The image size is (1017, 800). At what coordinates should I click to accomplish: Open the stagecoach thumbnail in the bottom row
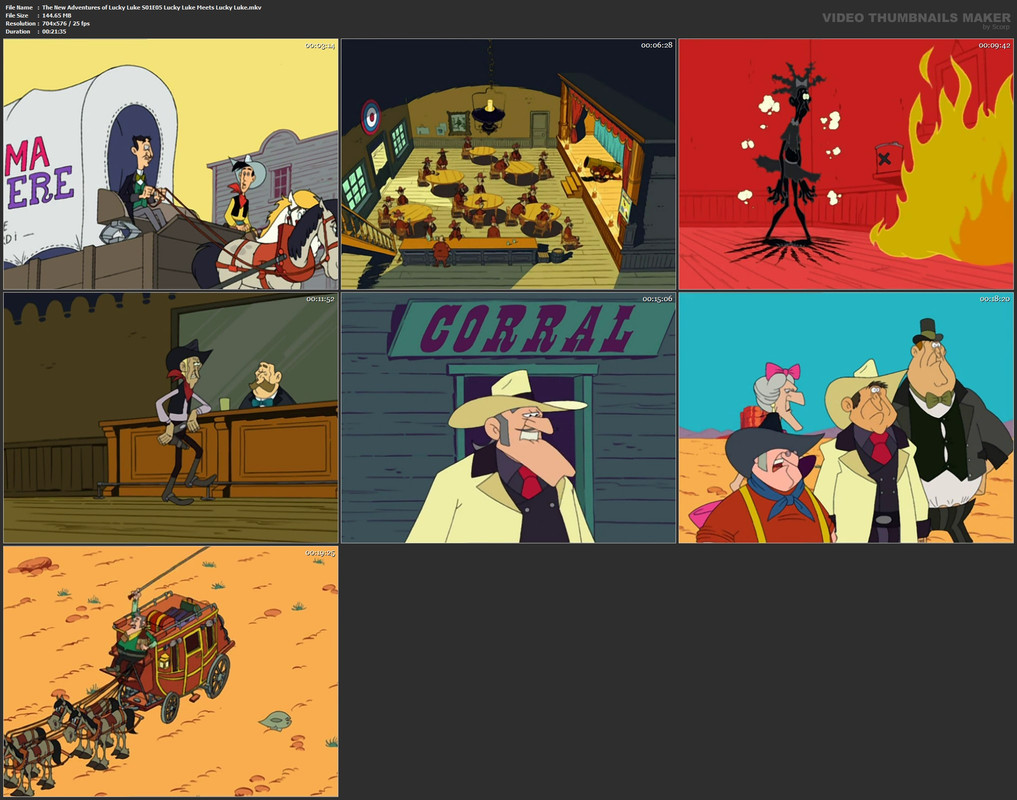[171, 672]
